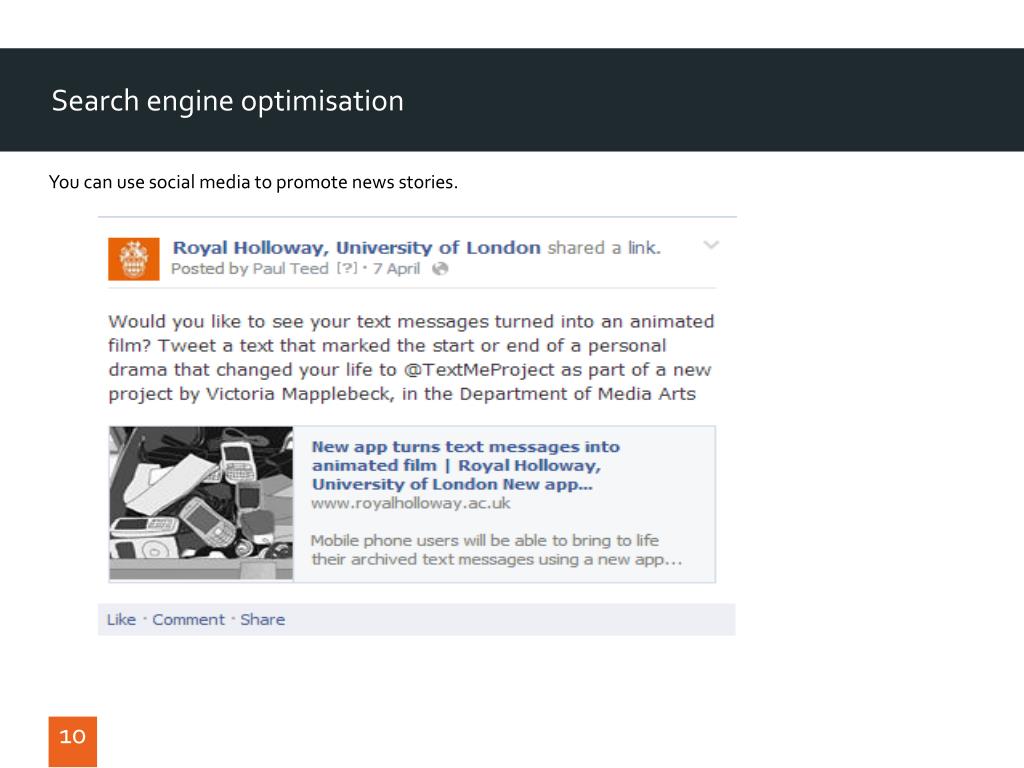Click 'shared a link.' text in post header
The height and width of the screenshot is (768, 1024).
click(604, 248)
